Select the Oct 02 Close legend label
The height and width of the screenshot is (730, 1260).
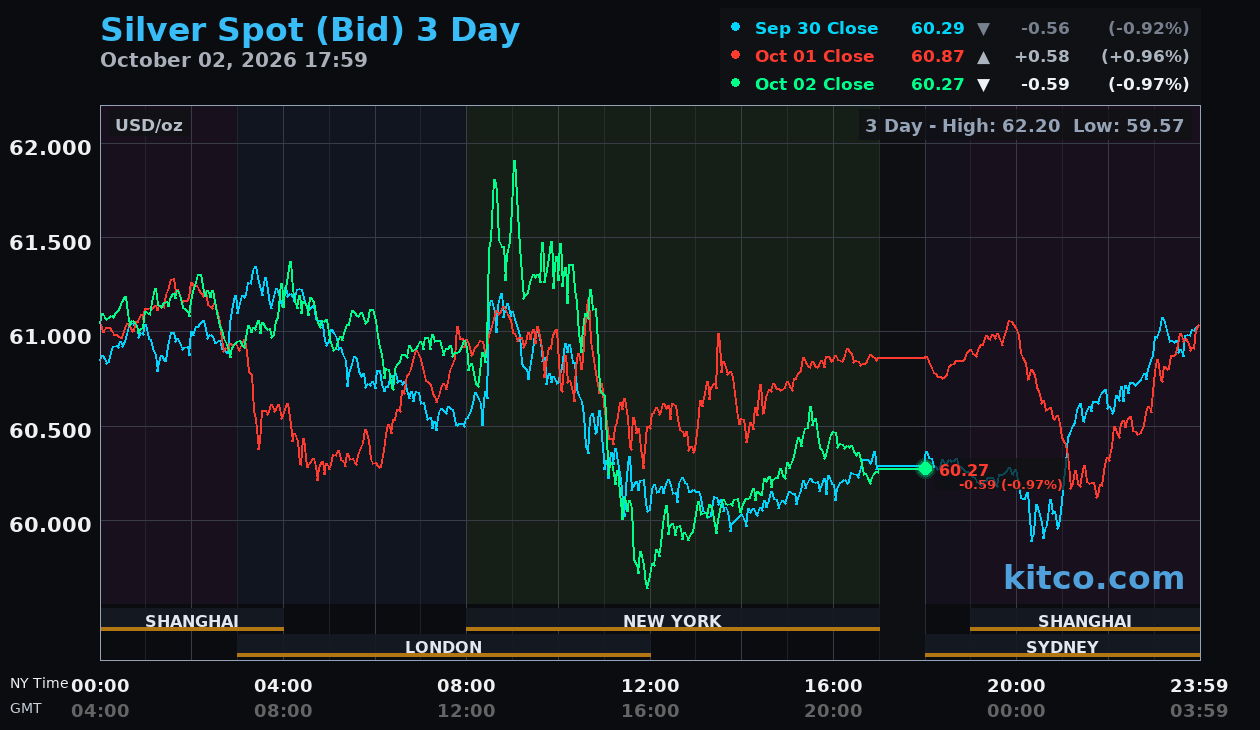(814, 85)
